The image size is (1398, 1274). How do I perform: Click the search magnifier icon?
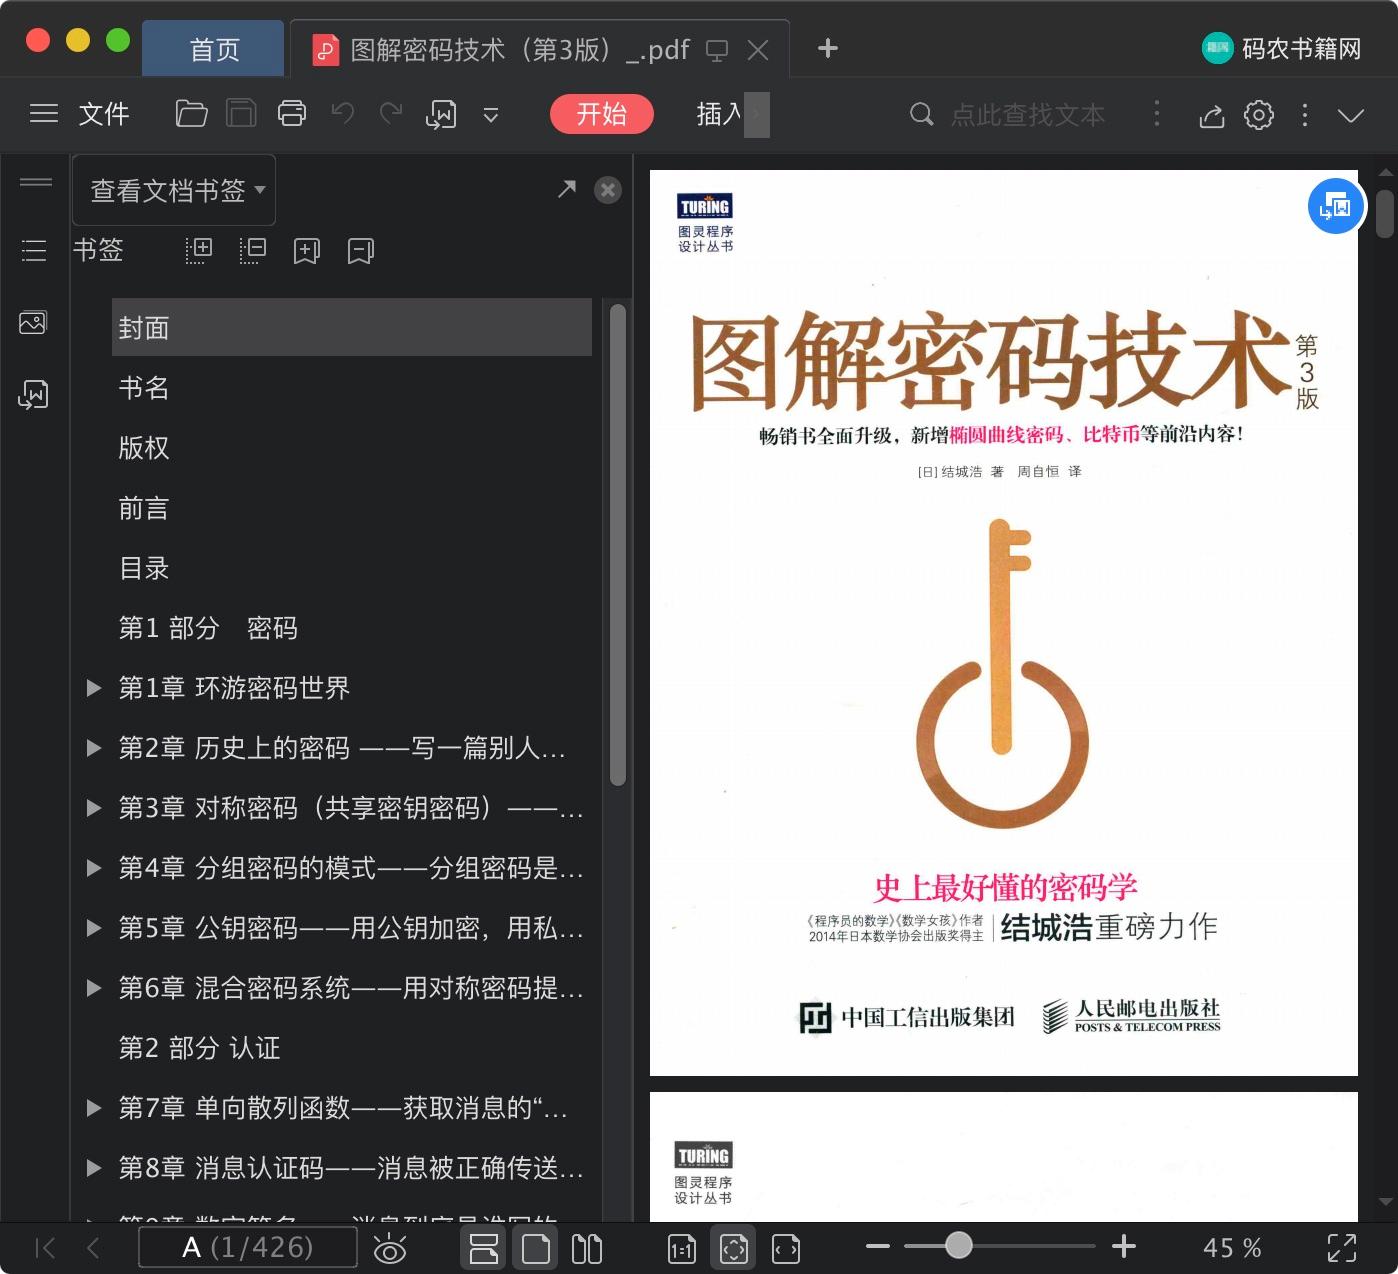(921, 114)
